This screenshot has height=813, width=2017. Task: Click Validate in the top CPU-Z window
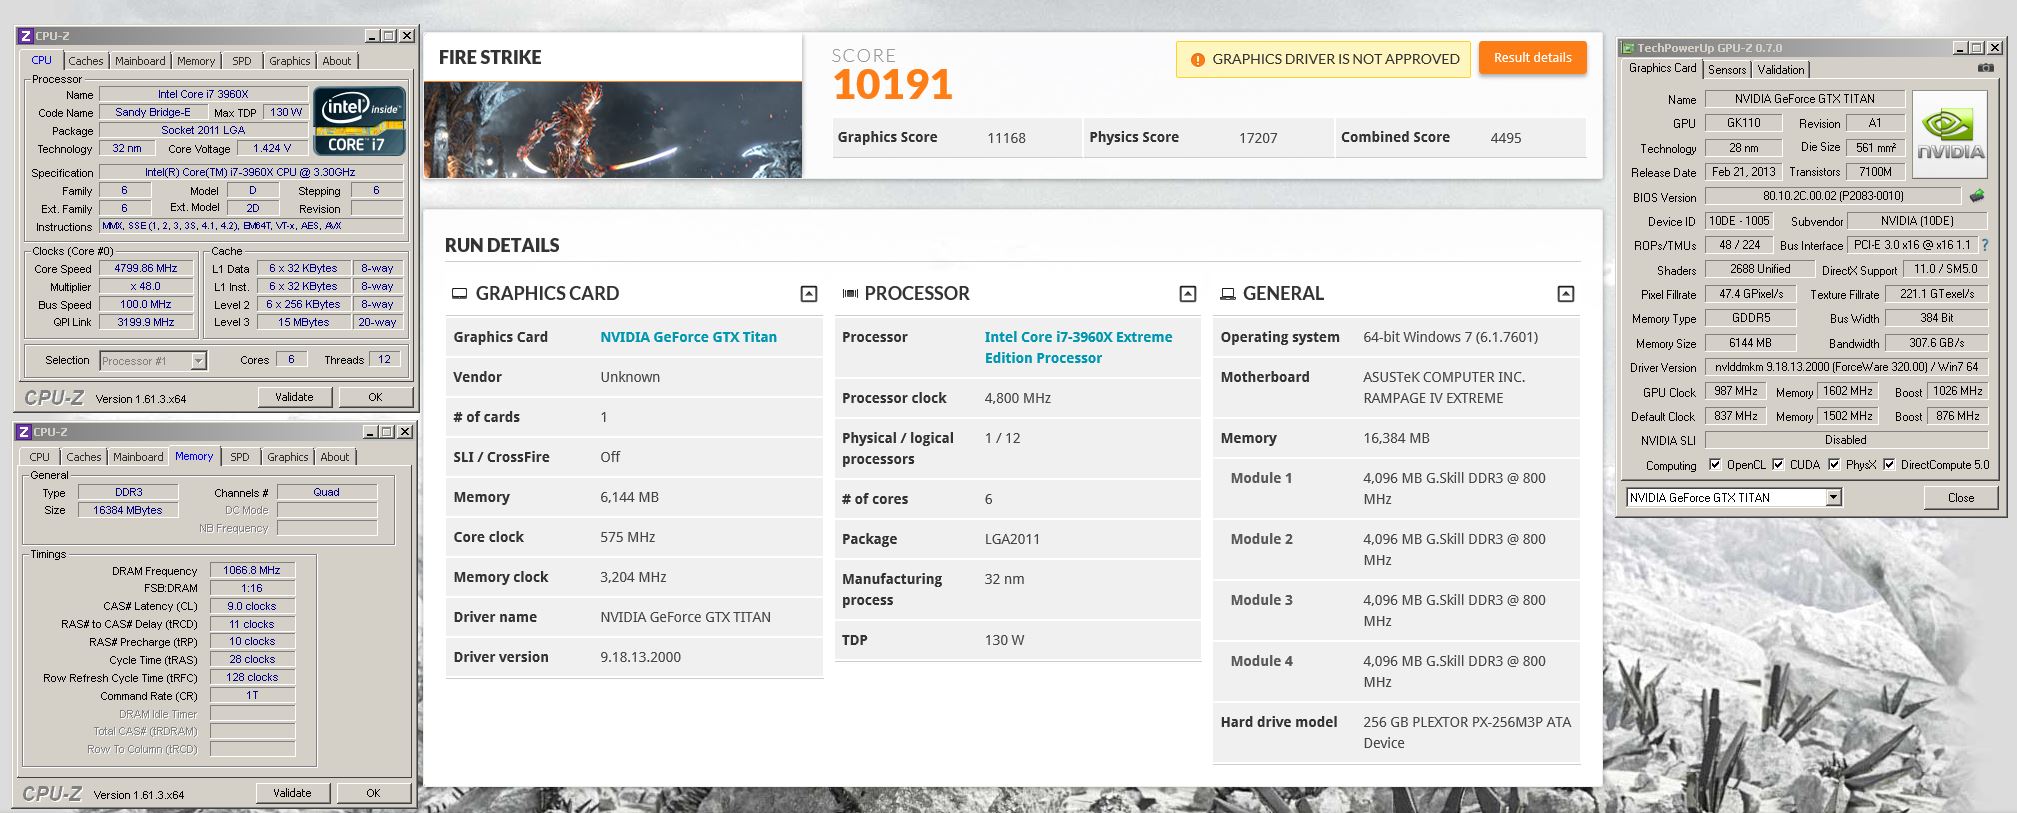click(294, 397)
